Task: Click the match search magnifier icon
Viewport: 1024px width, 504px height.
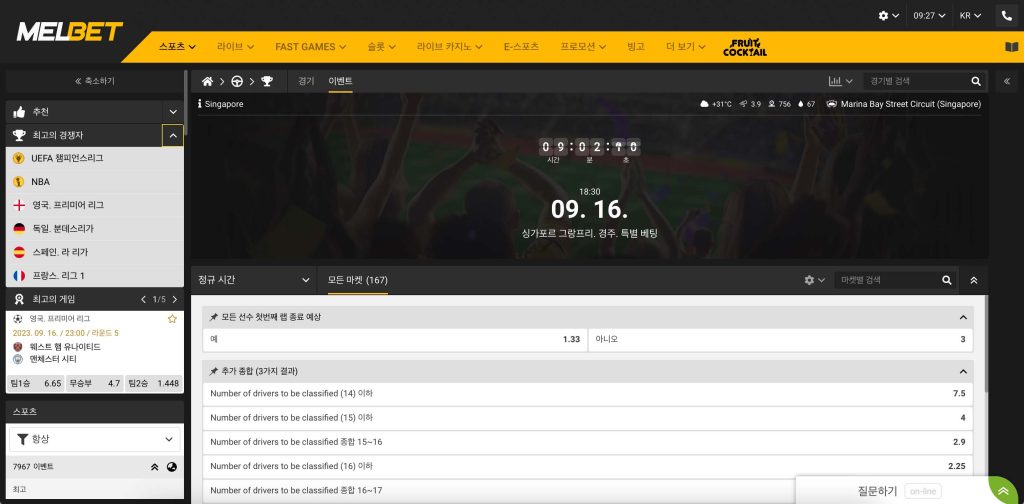Action: [976, 81]
